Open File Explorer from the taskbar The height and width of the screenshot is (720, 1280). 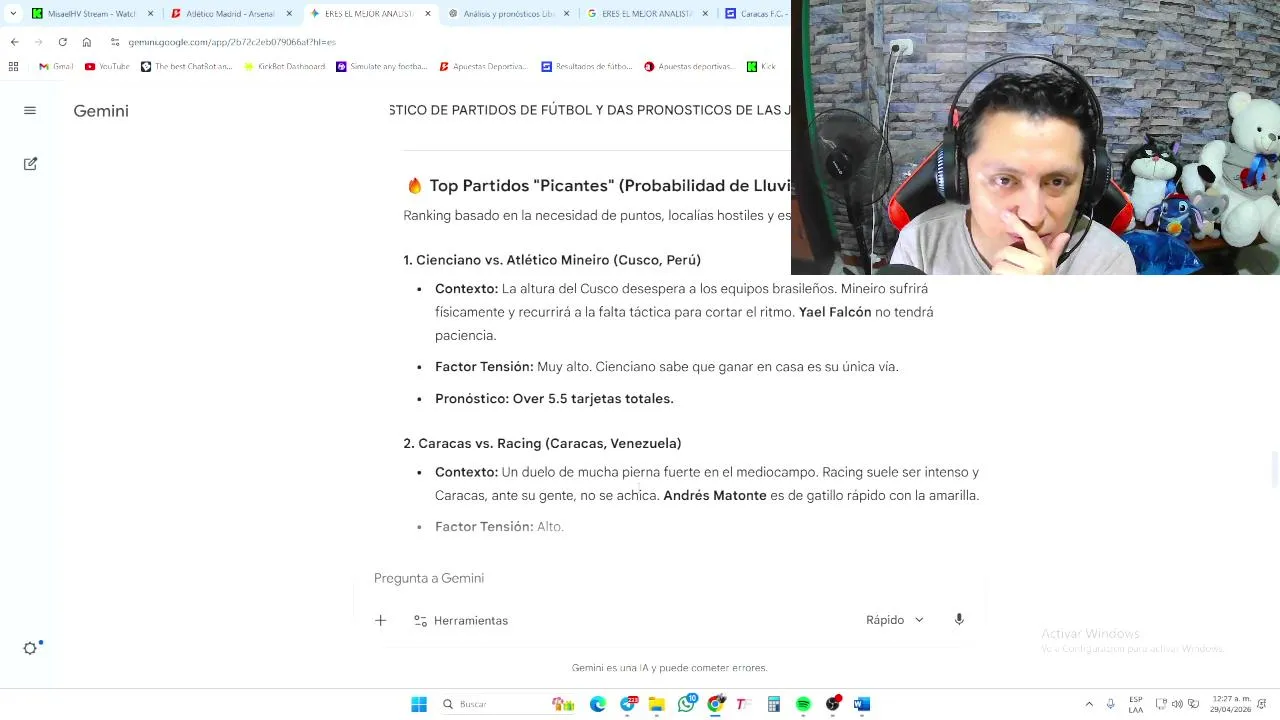[x=657, y=704]
